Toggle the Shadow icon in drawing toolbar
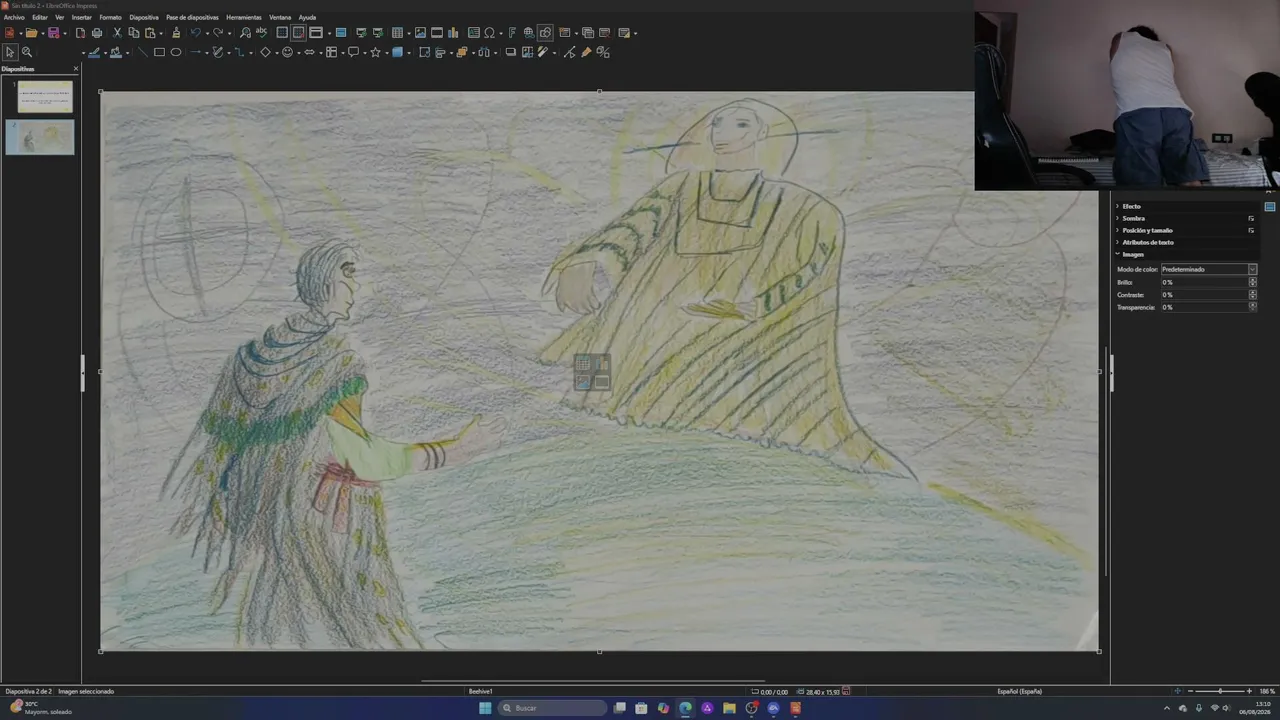Viewport: 1280px width, 720px height. (511, 52)
